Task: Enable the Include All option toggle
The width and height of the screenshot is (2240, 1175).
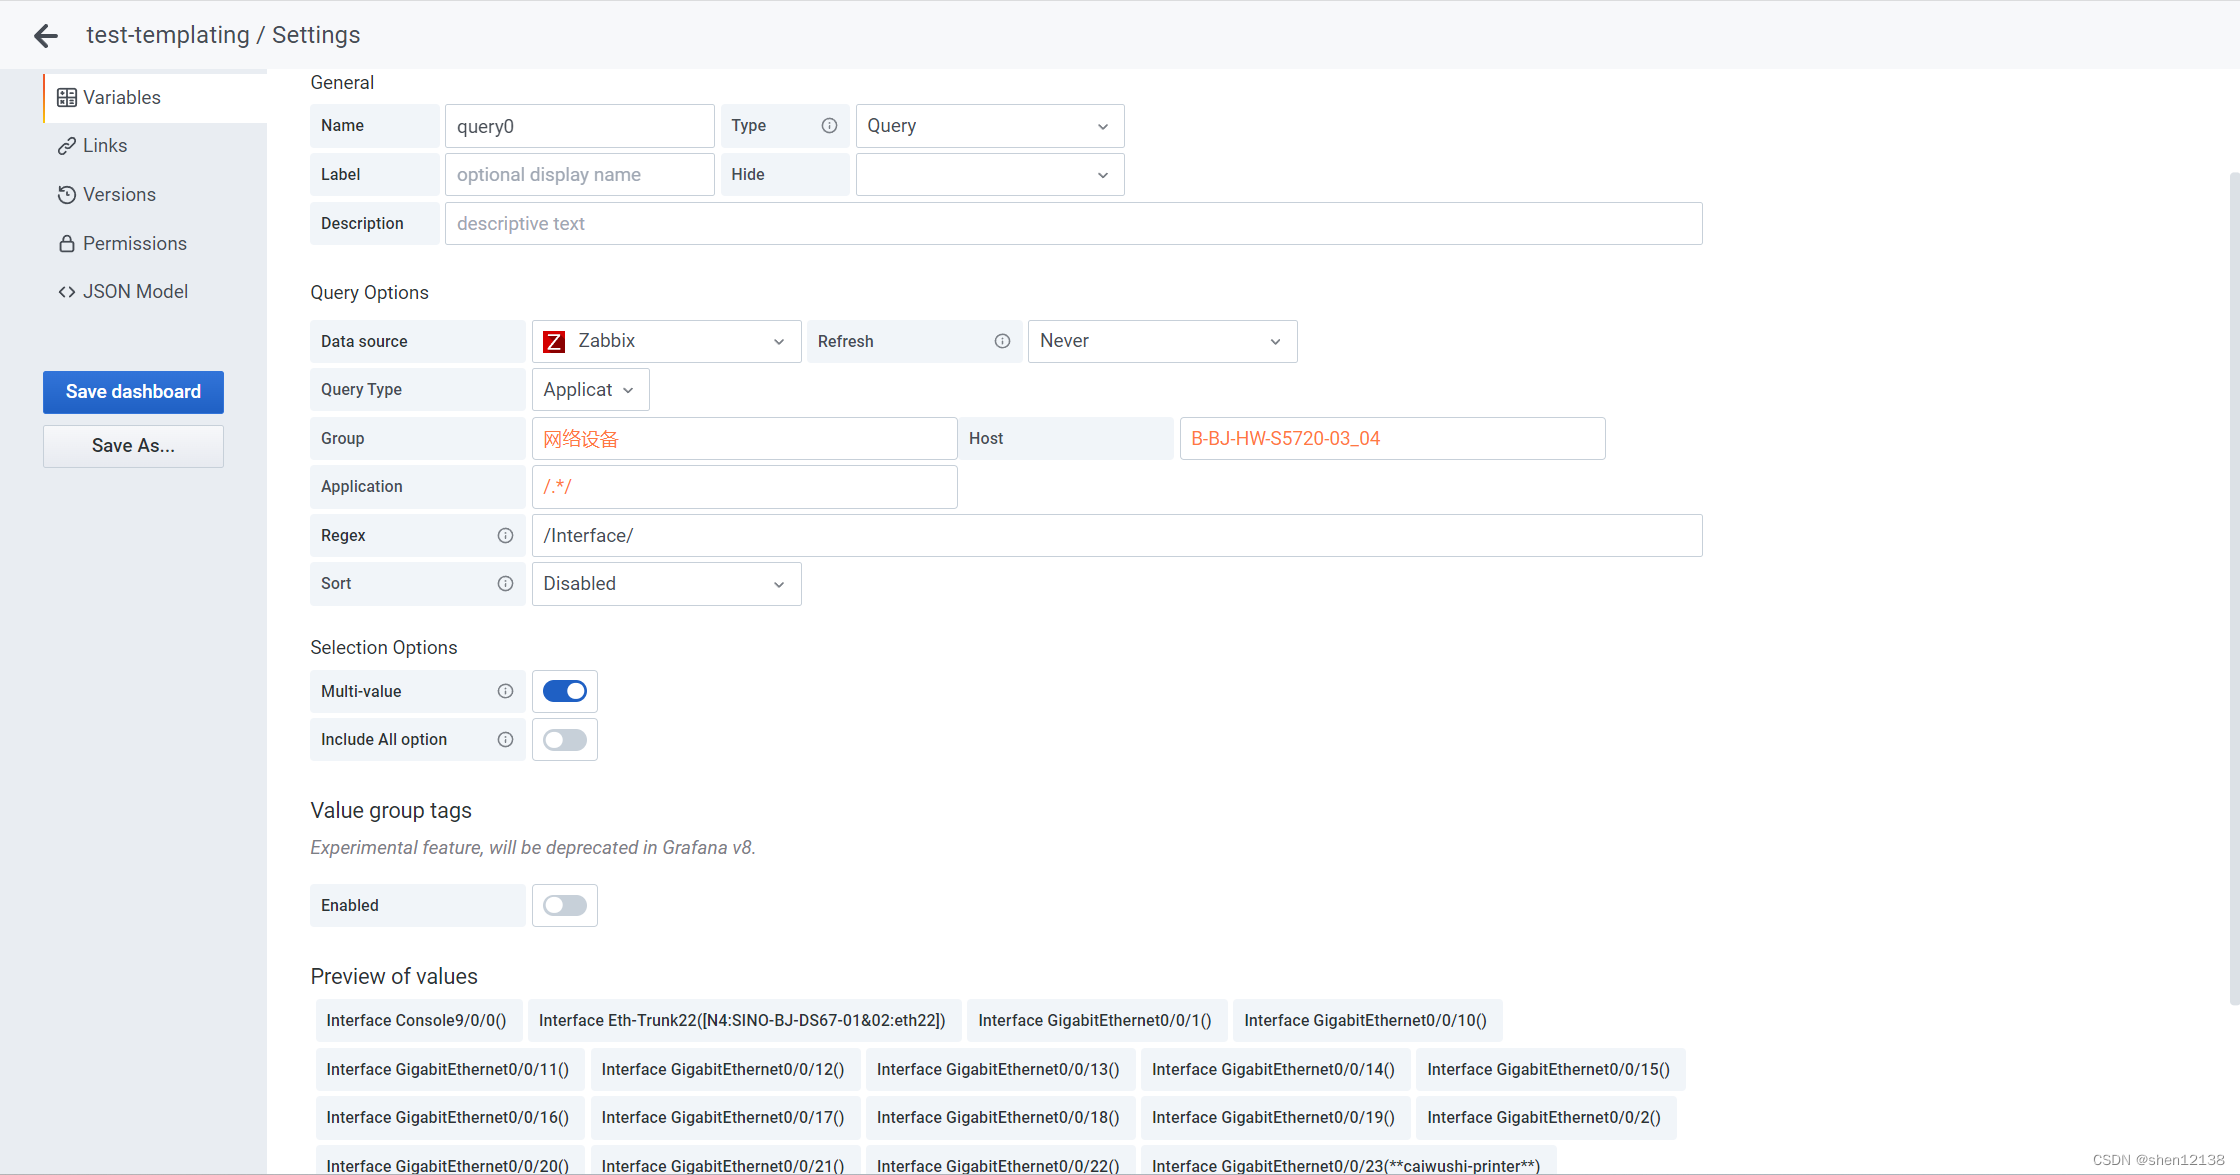Action: 564,739
